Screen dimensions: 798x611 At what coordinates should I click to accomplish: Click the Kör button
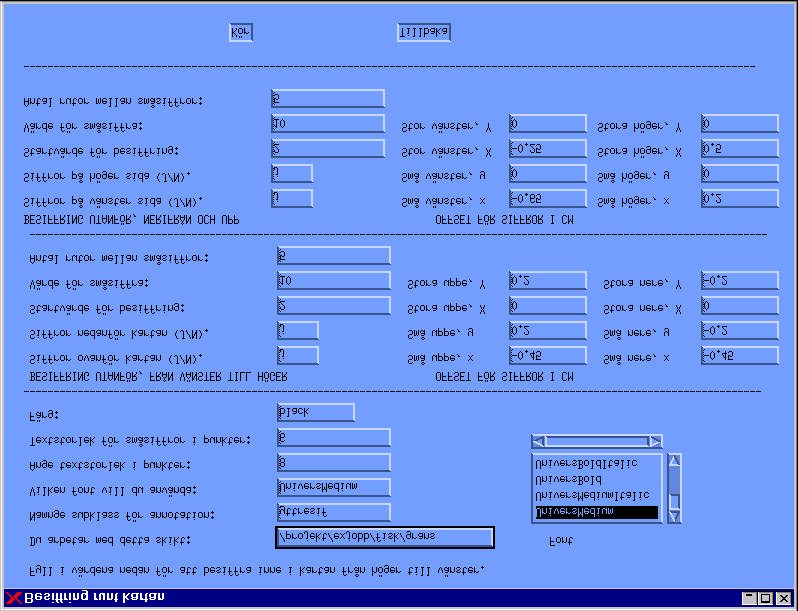241,33
